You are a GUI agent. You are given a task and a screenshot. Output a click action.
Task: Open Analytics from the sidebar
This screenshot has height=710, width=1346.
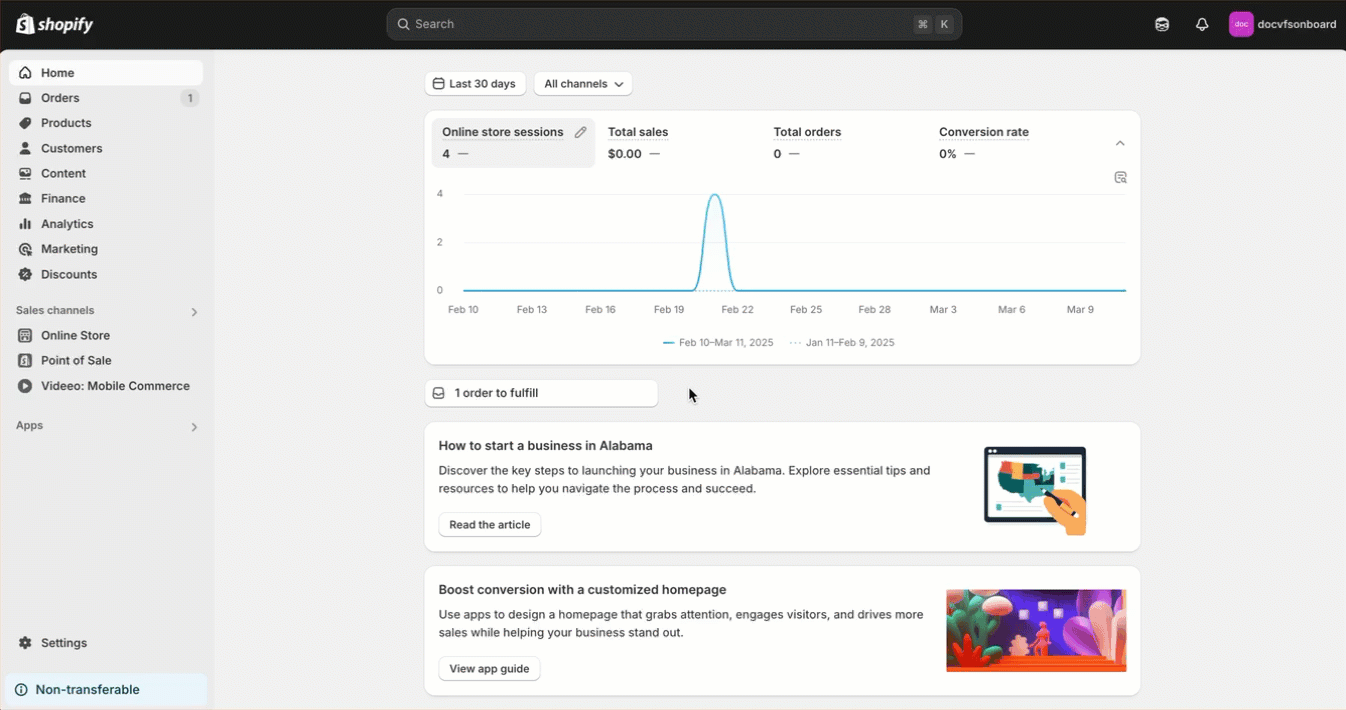(67, 224)
